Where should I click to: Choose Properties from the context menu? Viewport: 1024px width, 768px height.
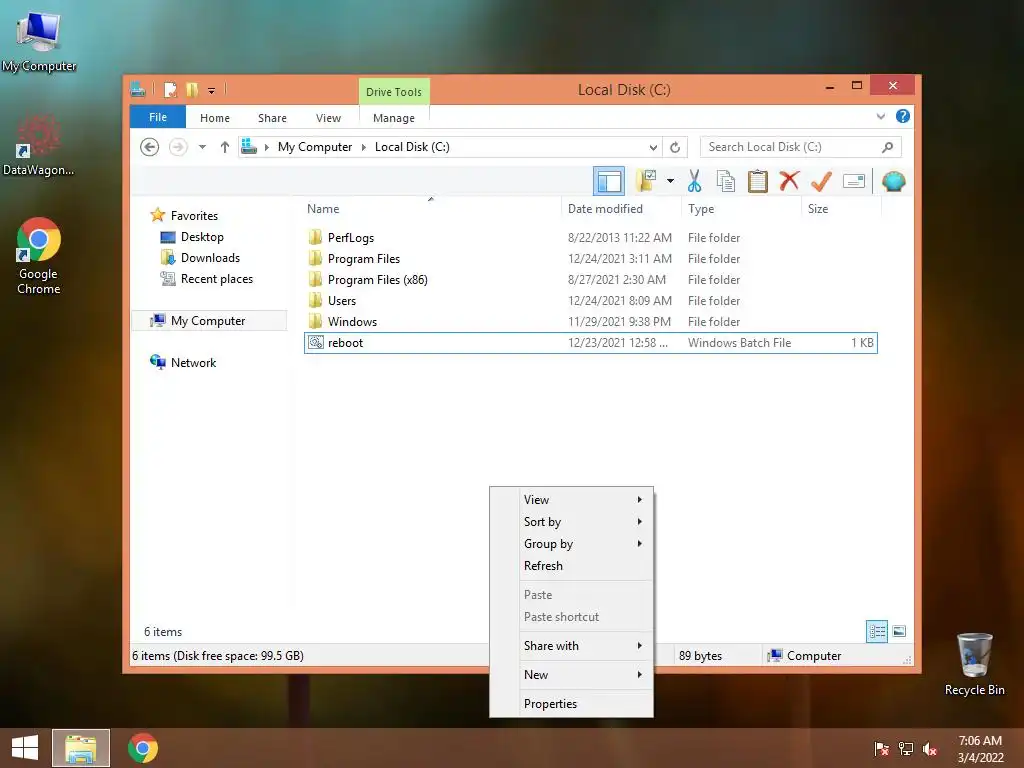coord(571,704)
